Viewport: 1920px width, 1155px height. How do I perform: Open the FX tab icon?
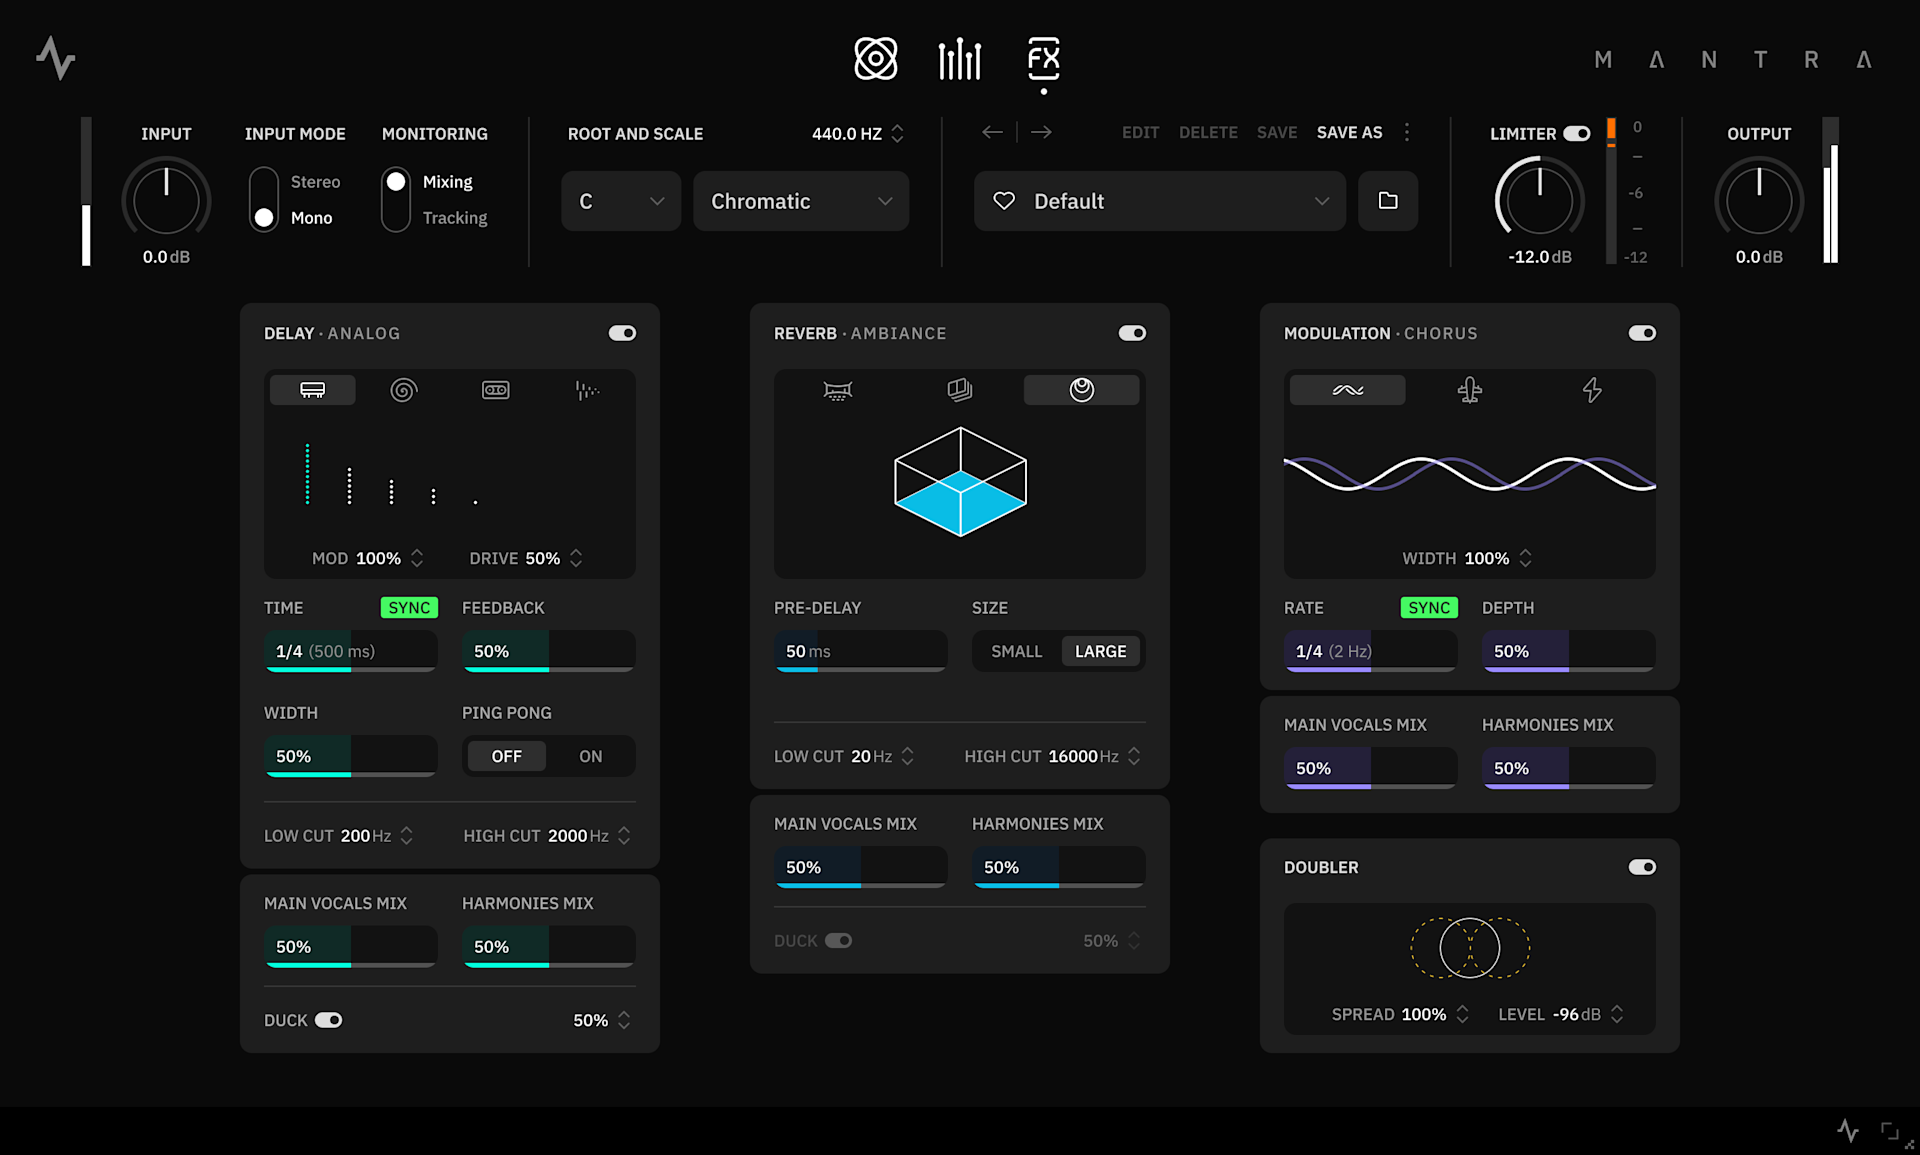tap(1043, 59)
